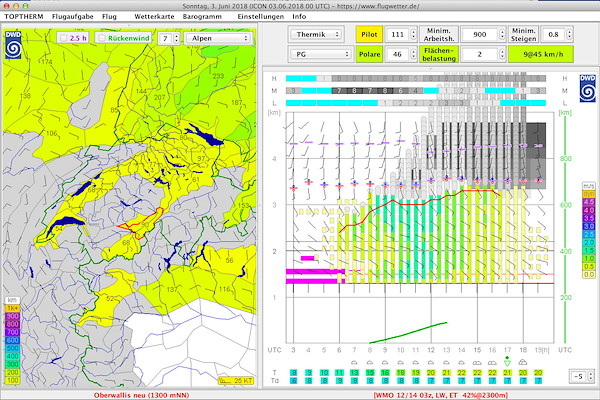This screenshot has width=600, height=400.
Task: Open the Thermik mode dropdown
Action: pyautogui.click(x=316, y=34)
